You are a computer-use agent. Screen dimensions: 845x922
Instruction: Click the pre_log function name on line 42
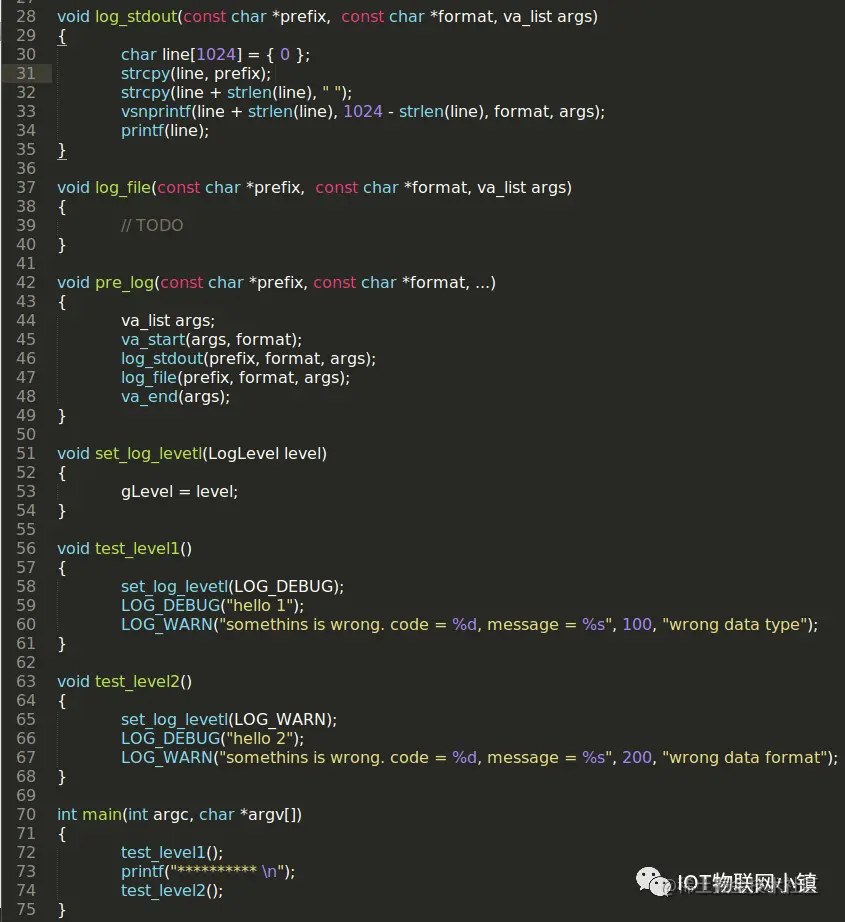click(125, 283)
